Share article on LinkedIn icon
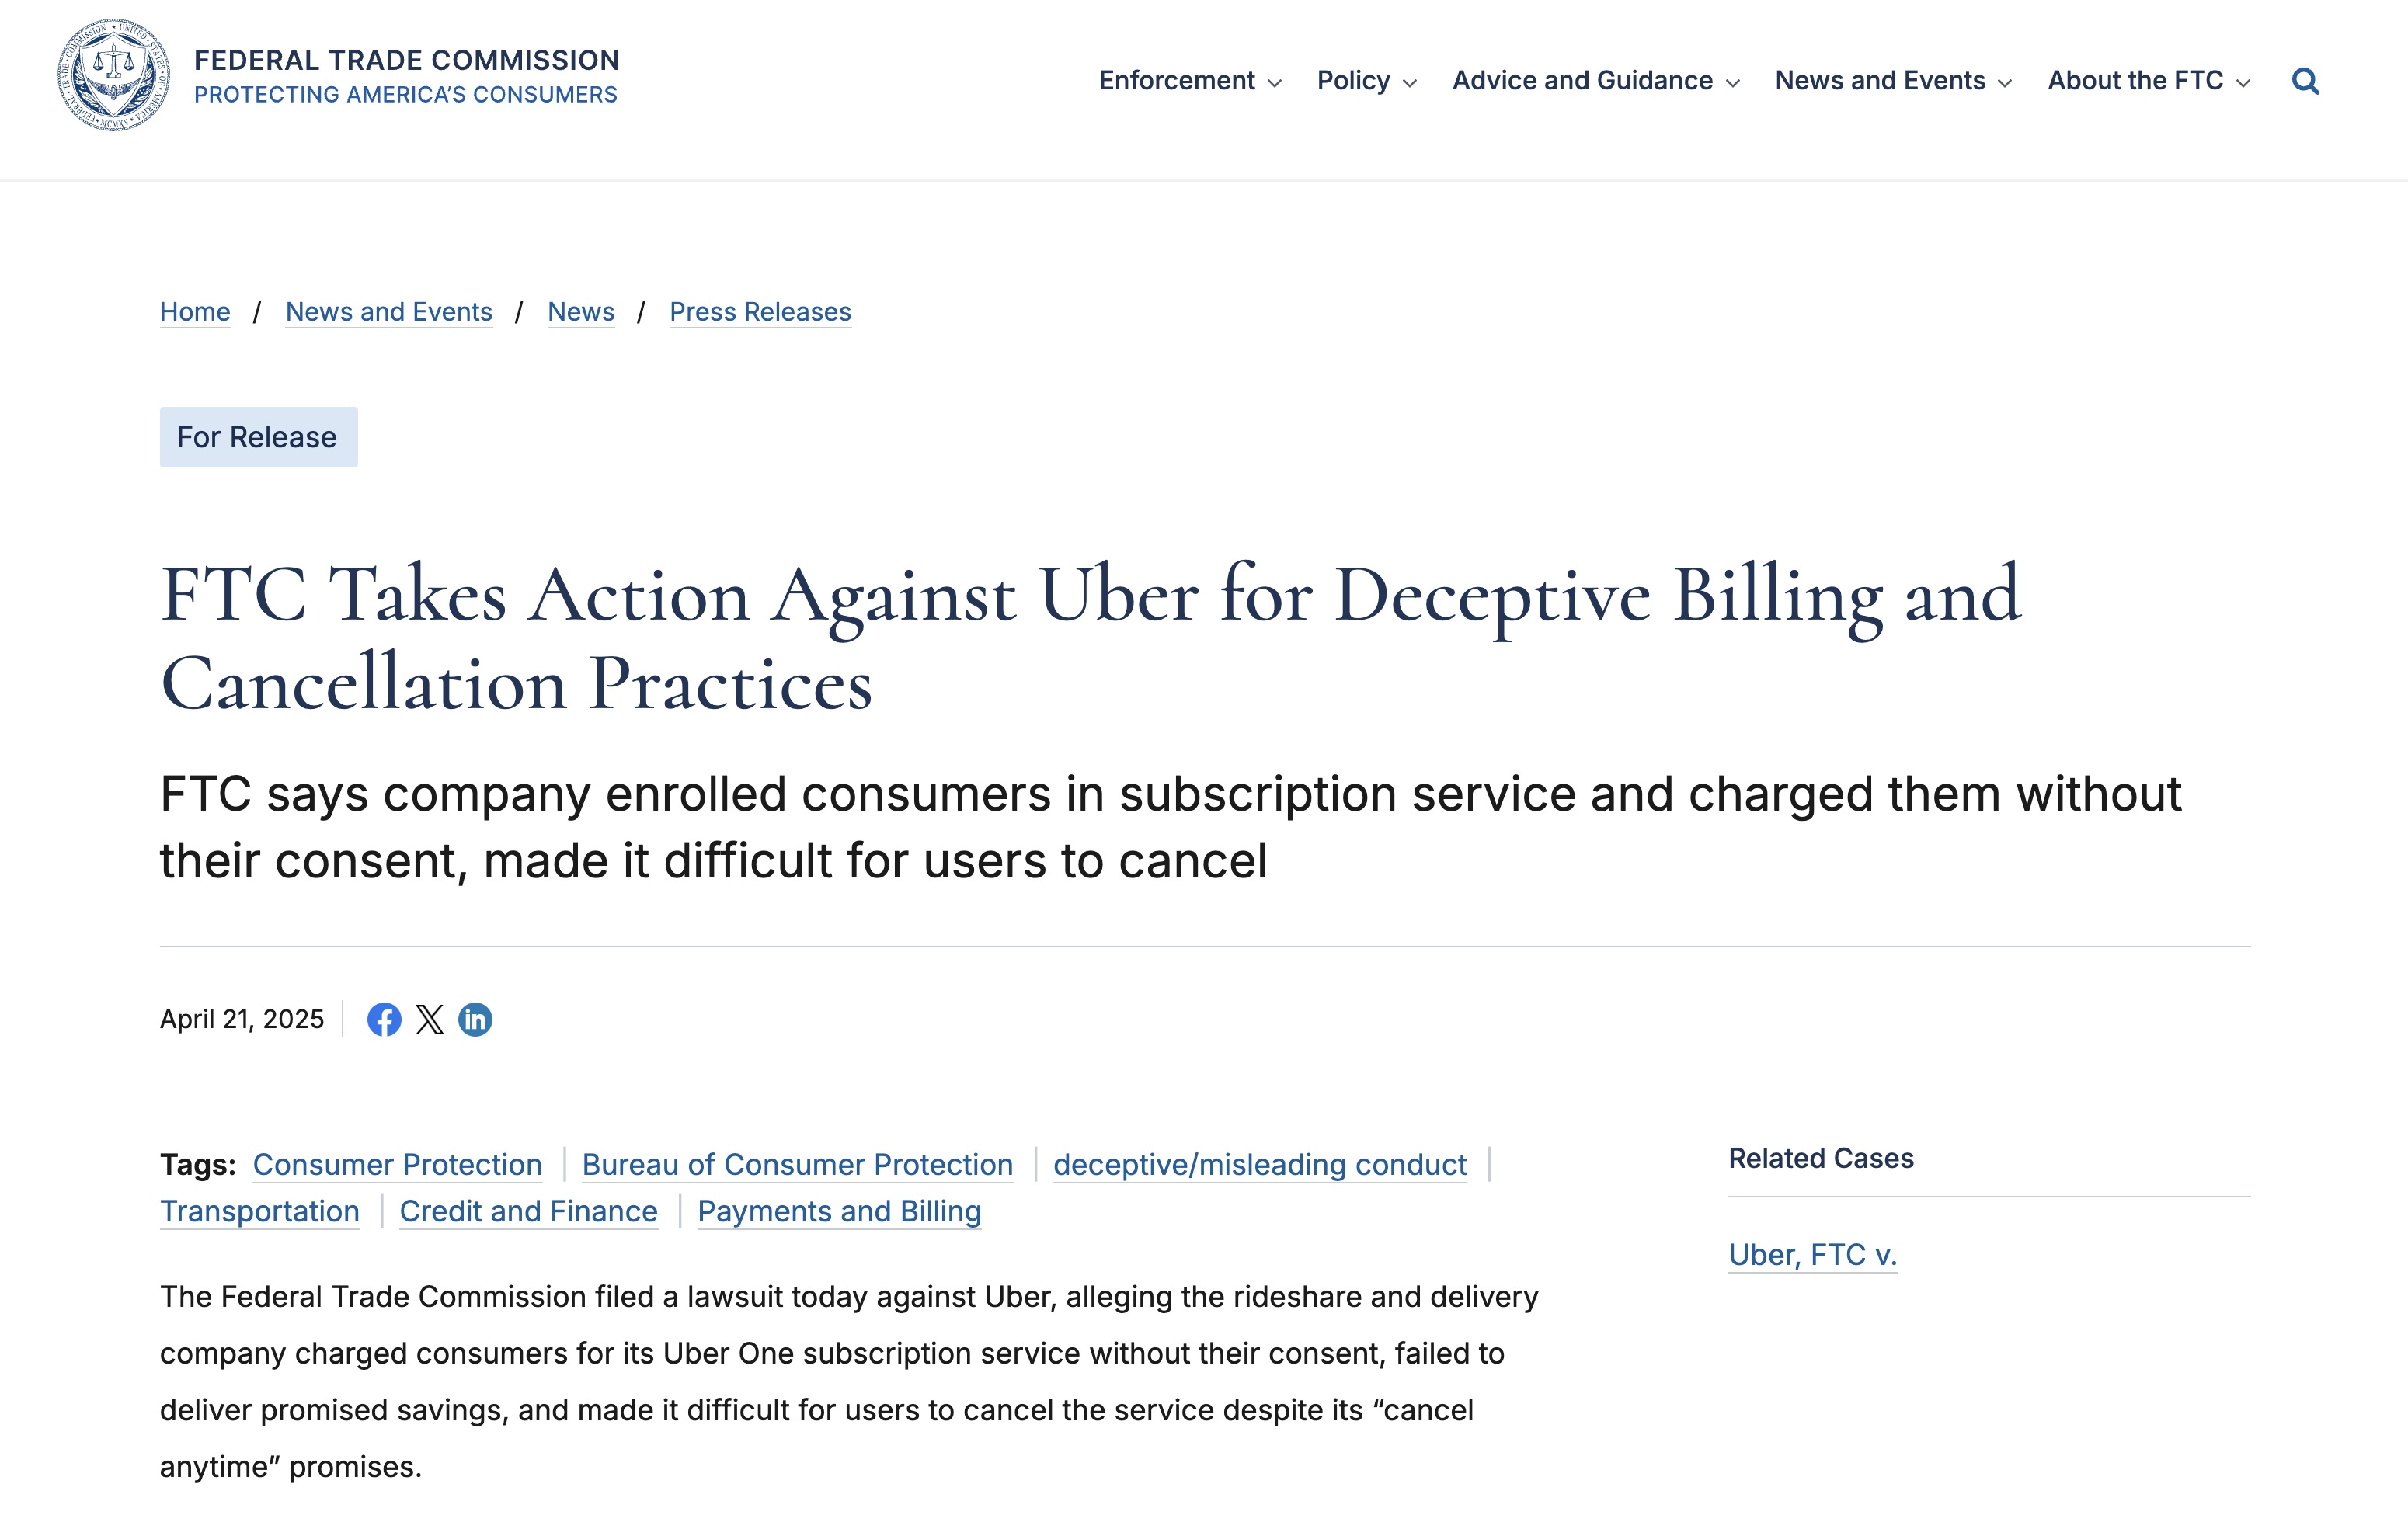 (475, 1019)
